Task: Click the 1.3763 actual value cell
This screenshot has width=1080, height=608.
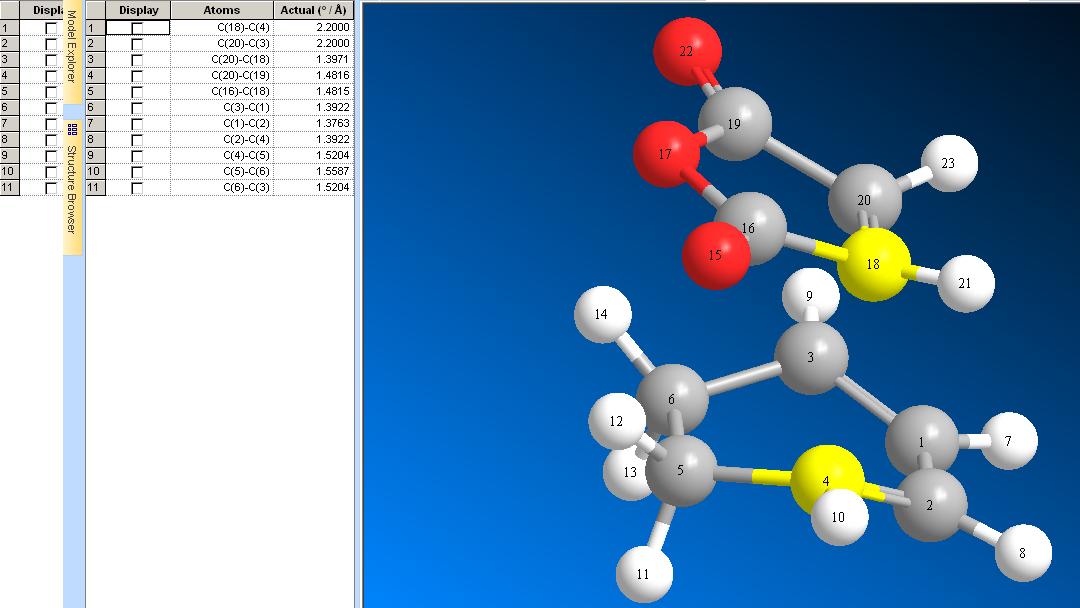Action: pos(313,123)
